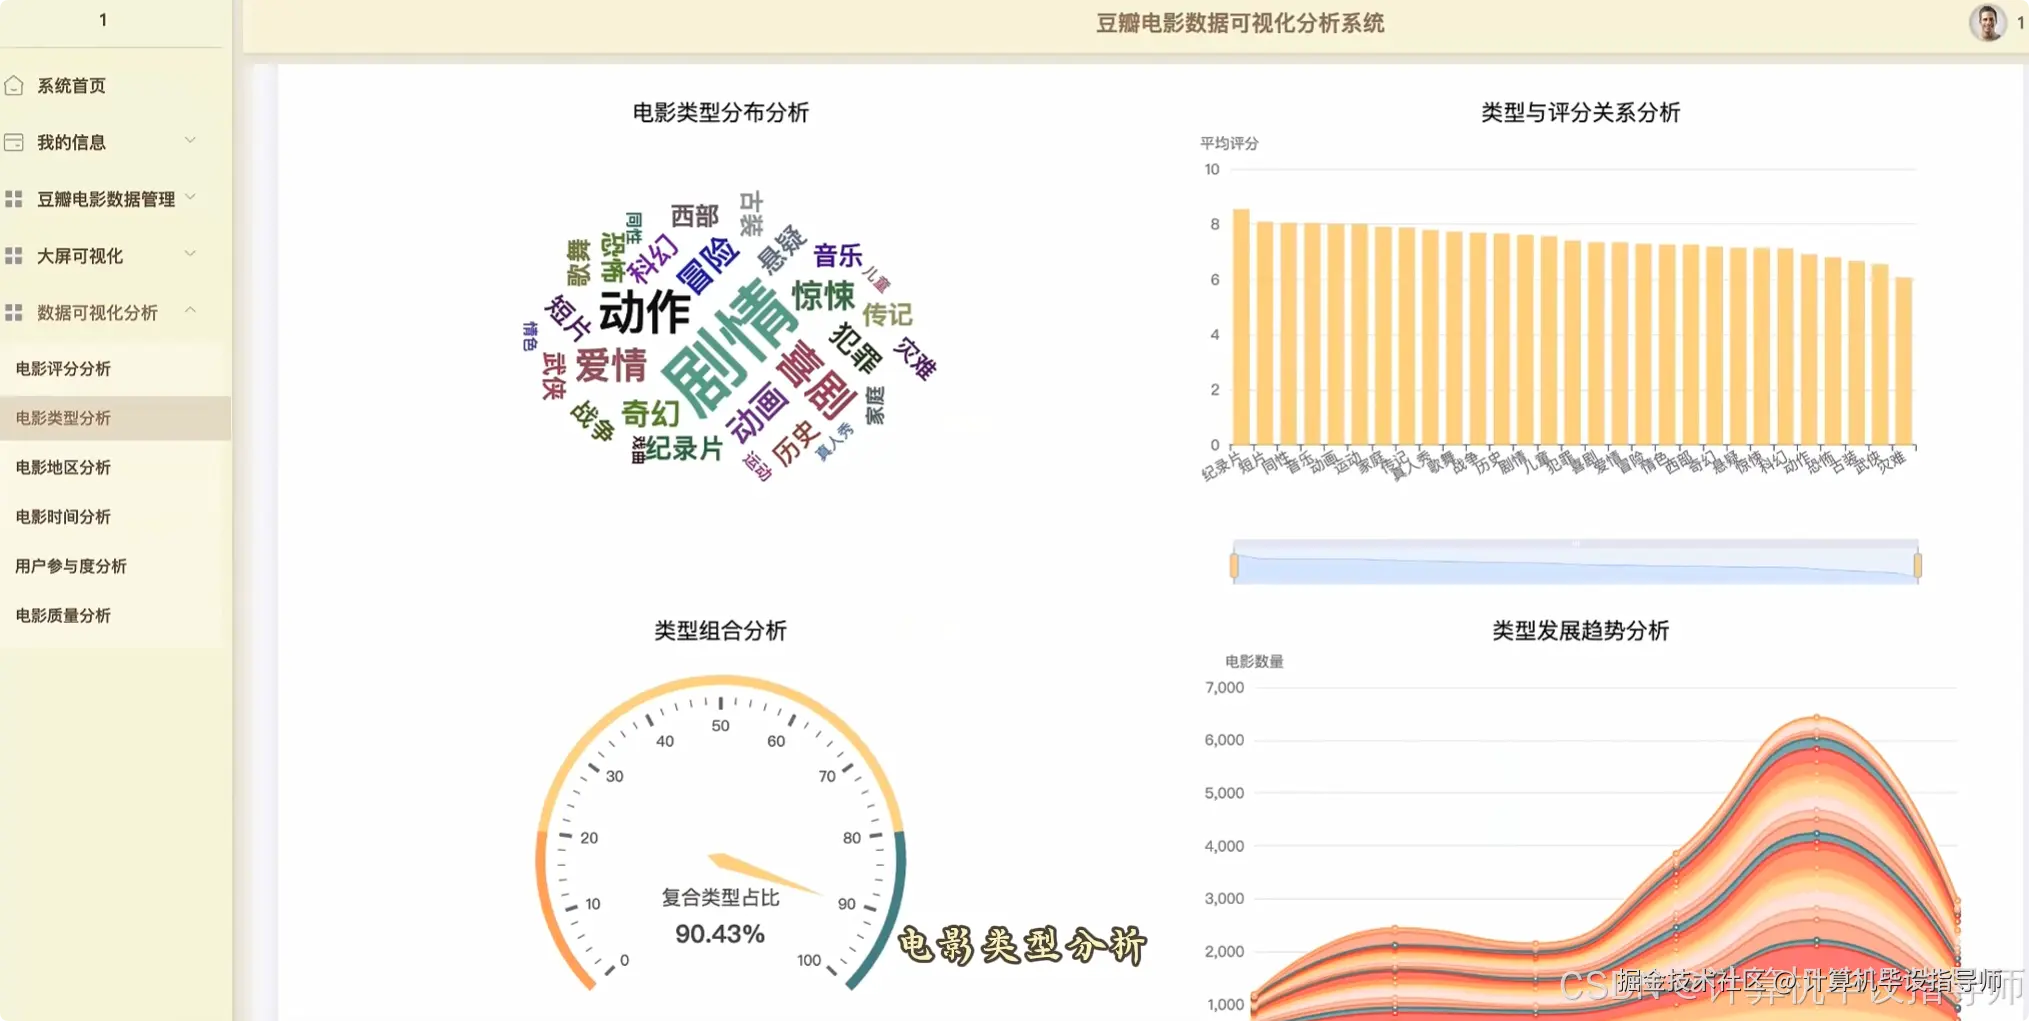Click the 电影质量分析 entry

[61, 615]
